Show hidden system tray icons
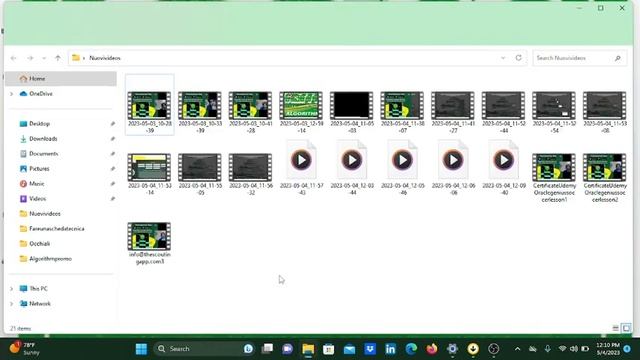640x360 pixels. 518,349
